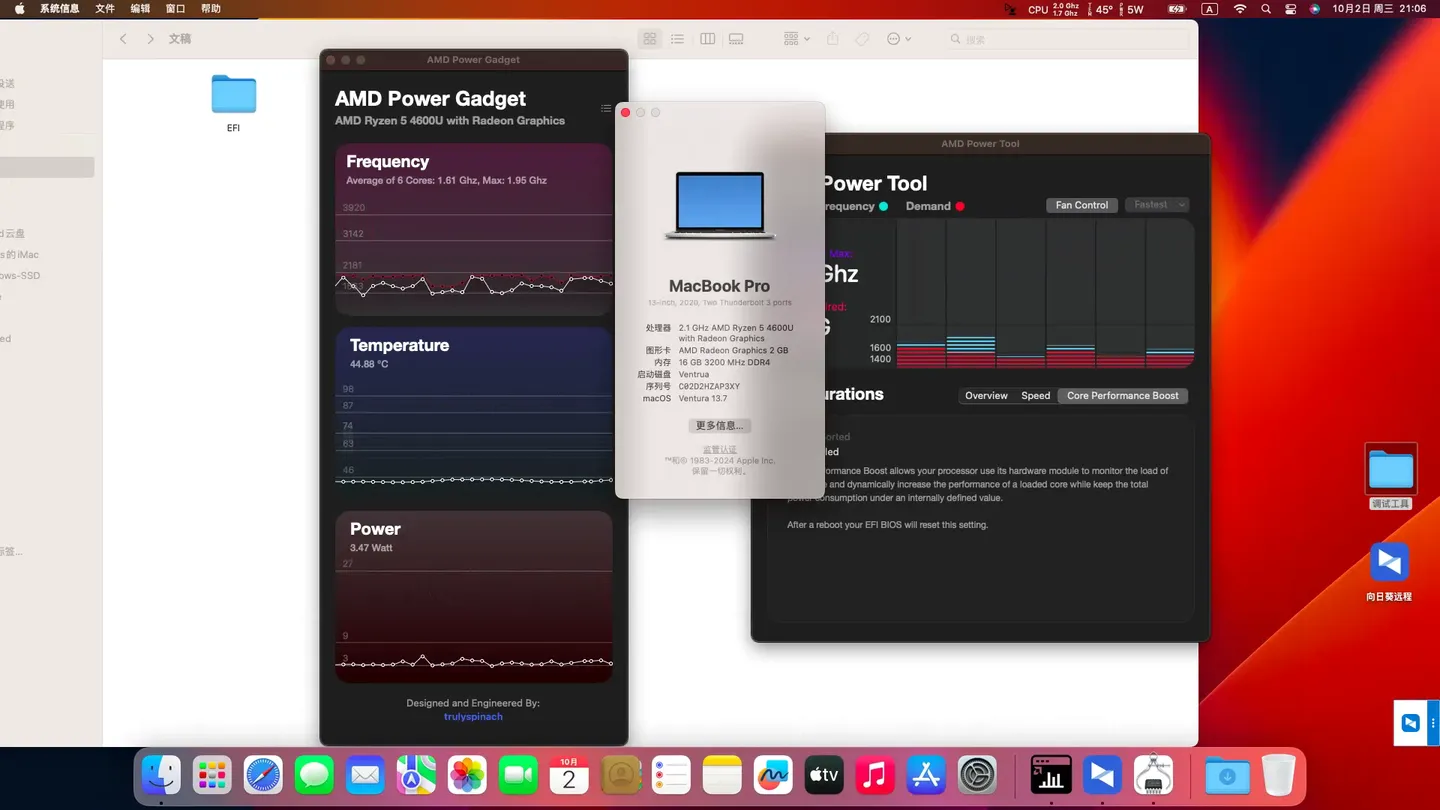Image resolution: width=1440 pixels, height=810 pixels.
Task: Open Spotlight search in menu bar
Action: pyautogui.click(x=1266, y=9)
